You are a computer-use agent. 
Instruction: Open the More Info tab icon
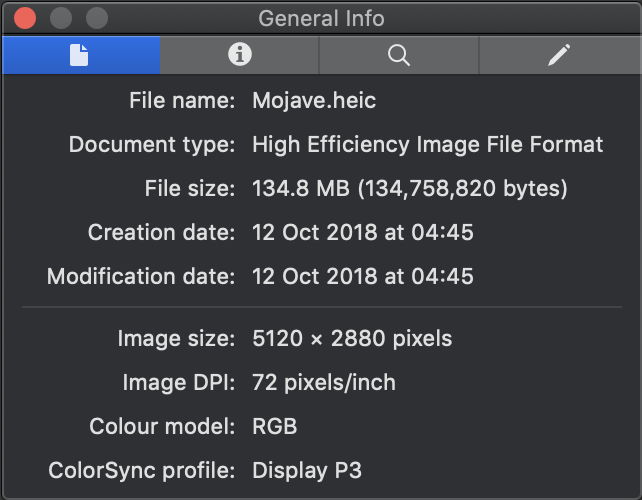[x=240, y=54]
